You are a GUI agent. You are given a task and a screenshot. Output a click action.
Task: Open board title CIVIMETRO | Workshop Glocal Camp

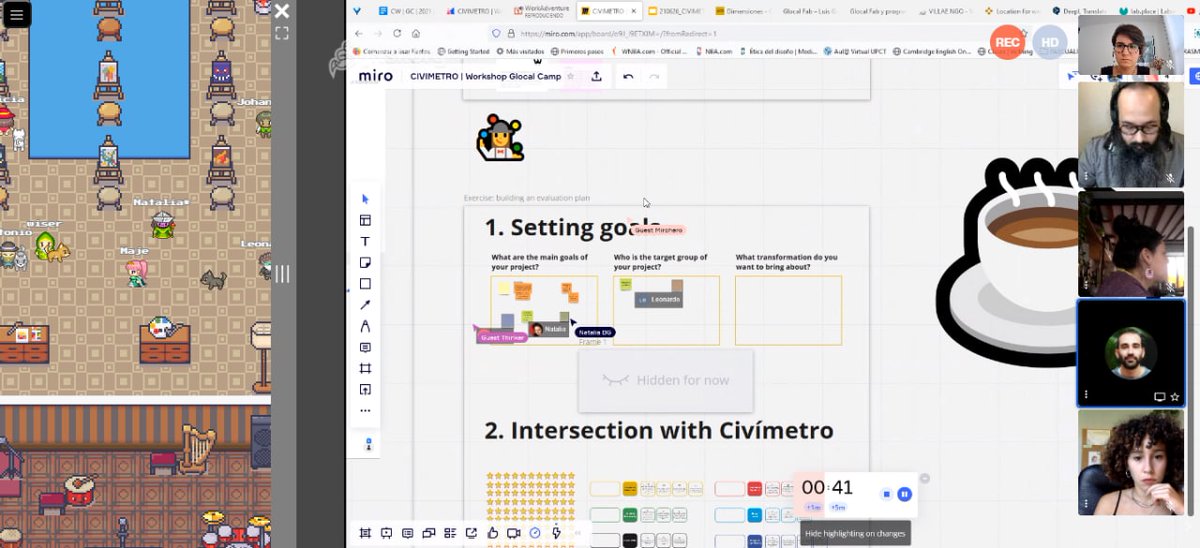(484, 76)
